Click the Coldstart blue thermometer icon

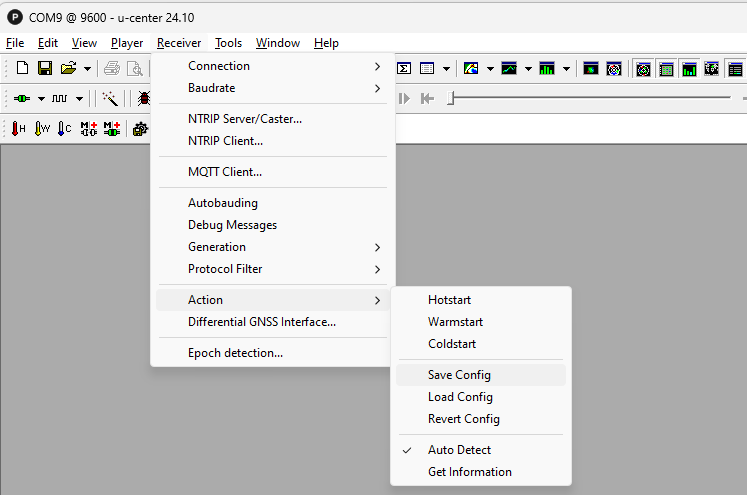(x=64, y=129)
